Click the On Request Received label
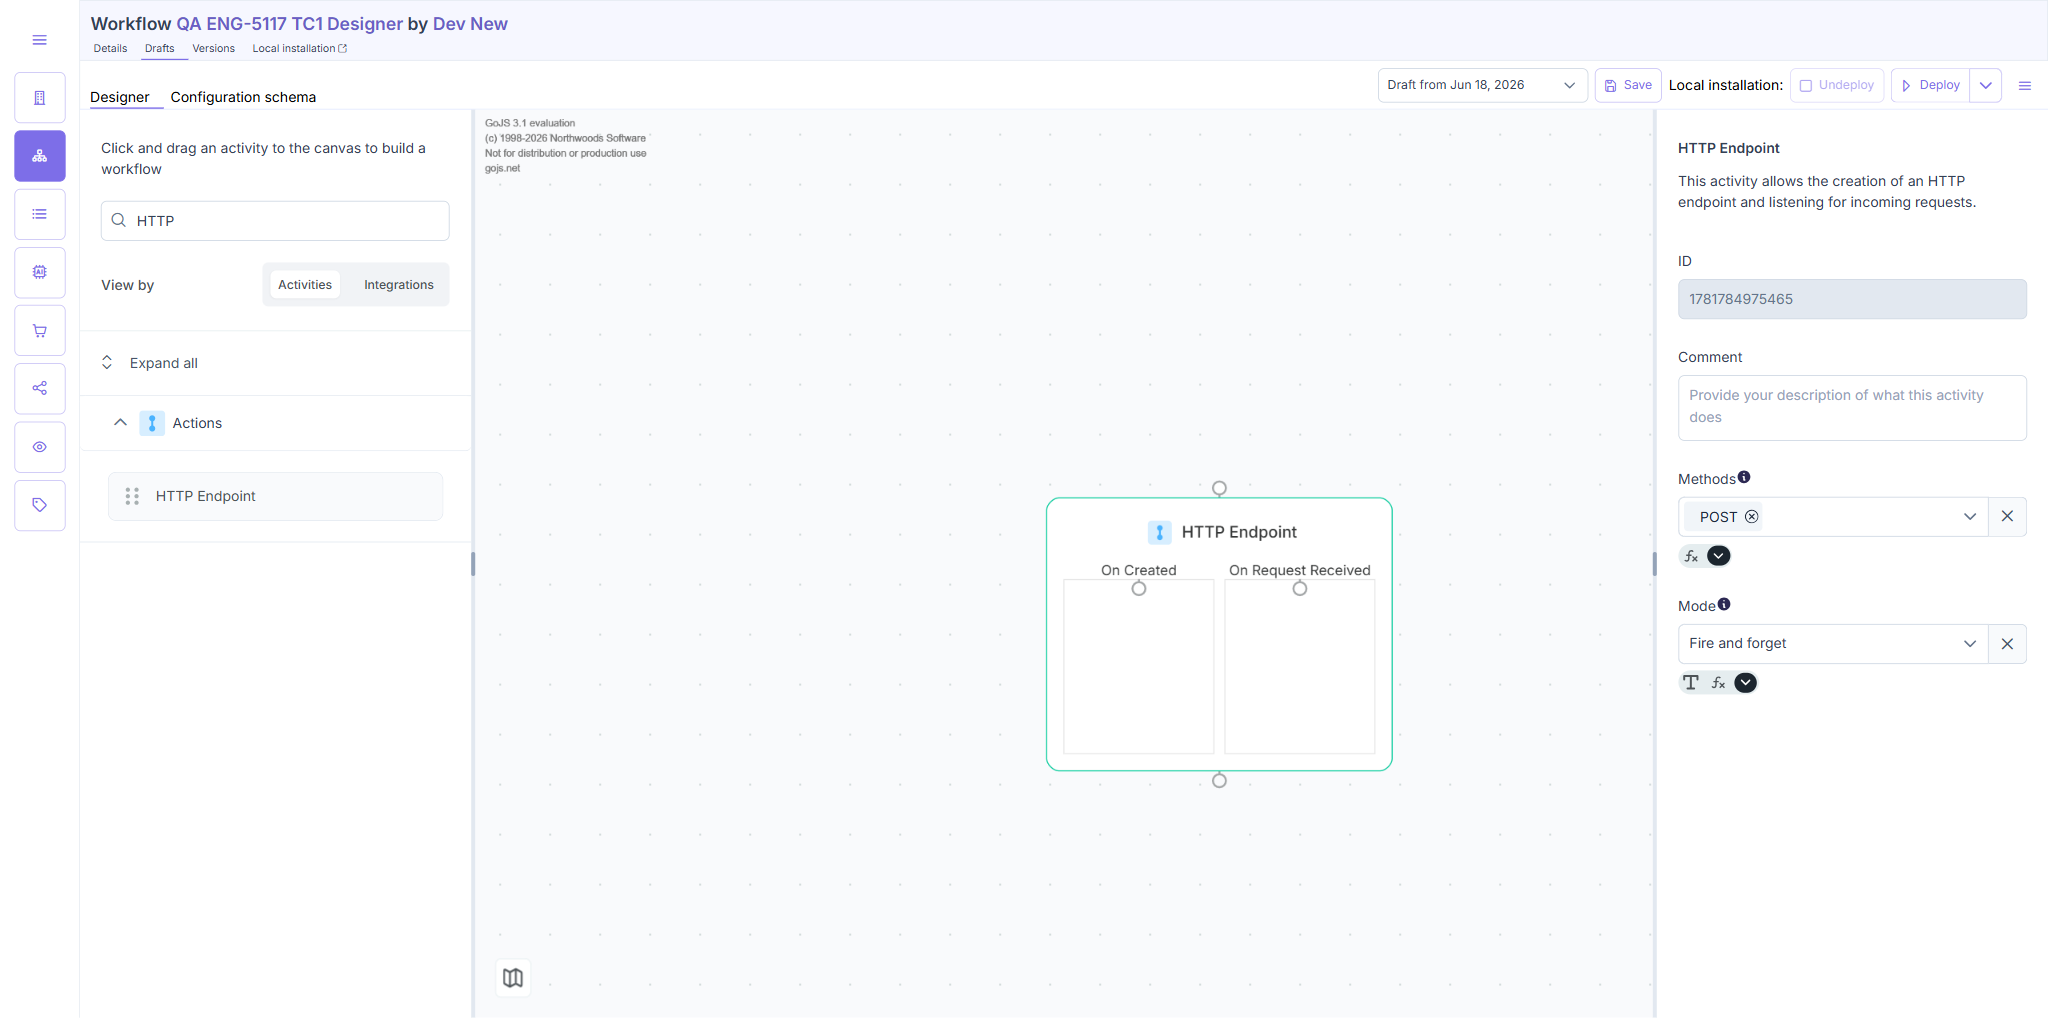 pyautogui.click(x=1300, y=570)
